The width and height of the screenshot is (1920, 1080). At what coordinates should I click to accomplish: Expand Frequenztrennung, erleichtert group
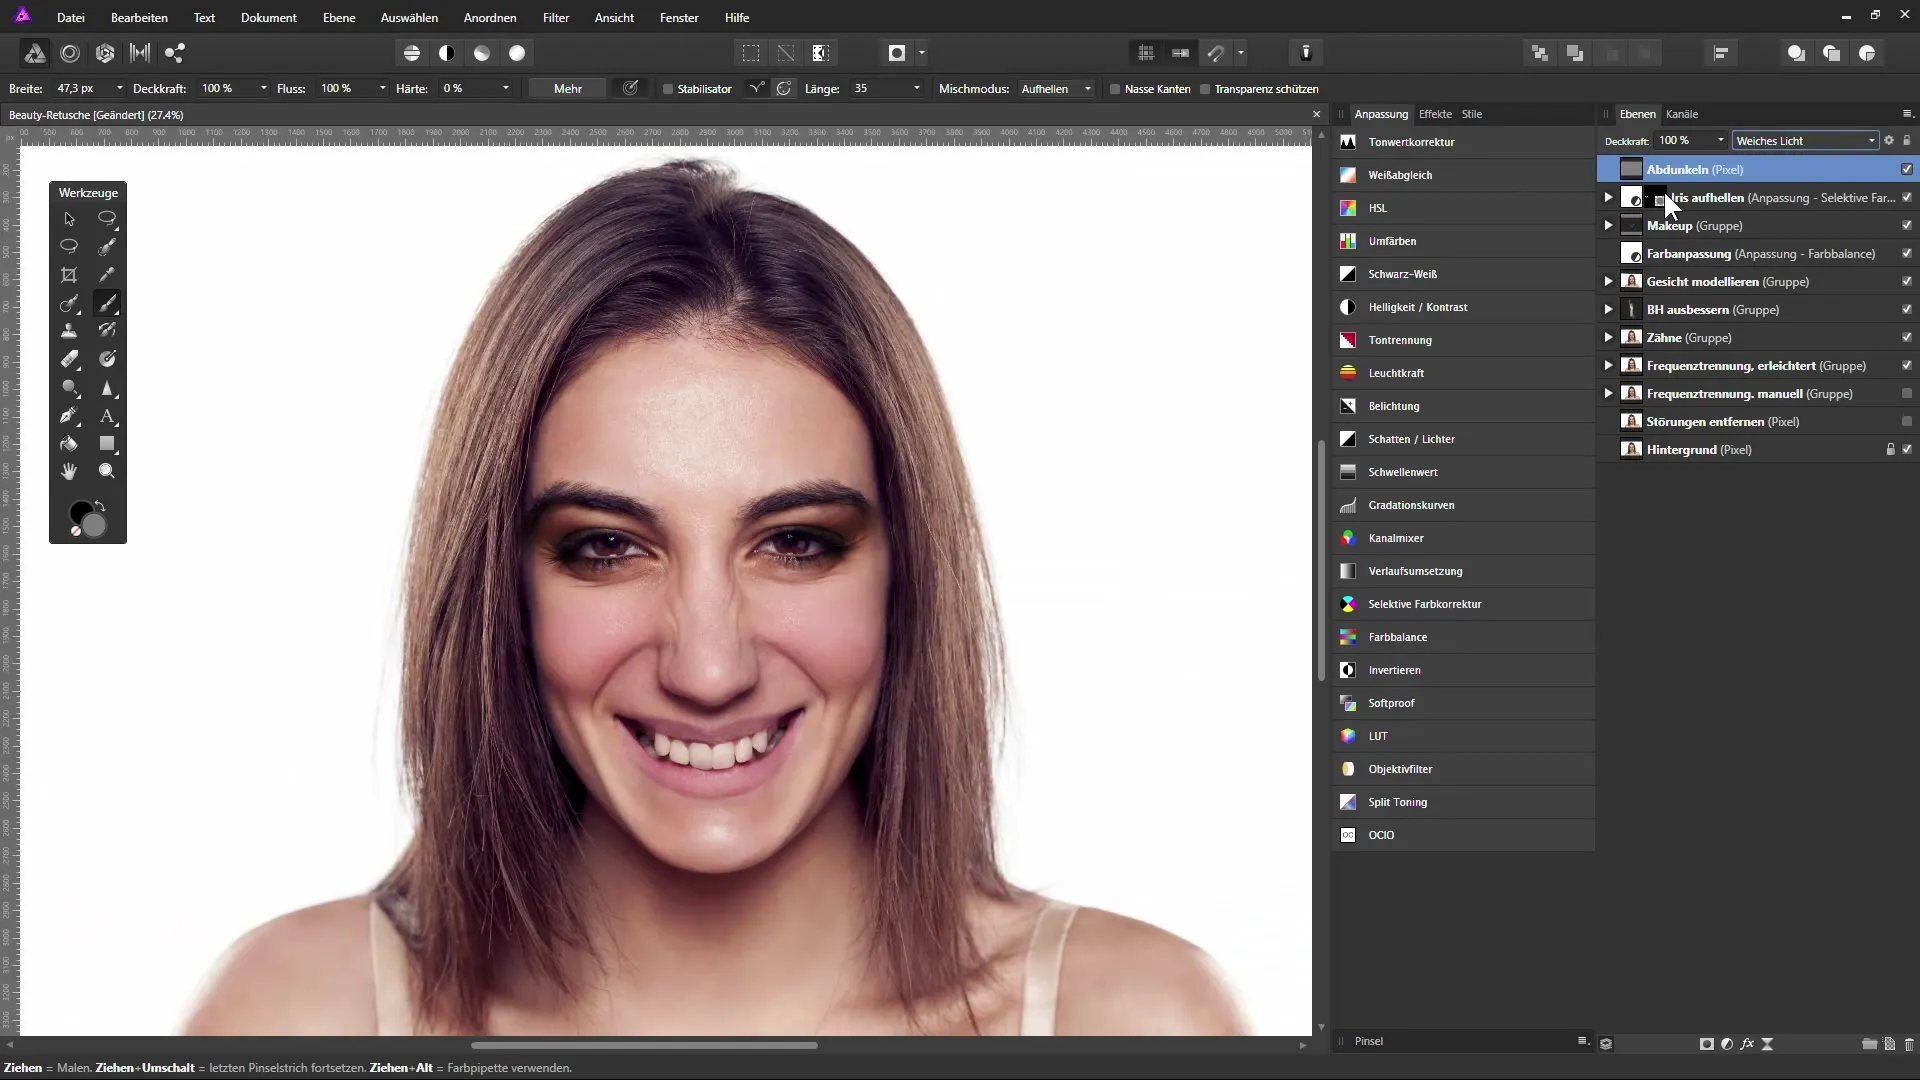coord(1608,366)
